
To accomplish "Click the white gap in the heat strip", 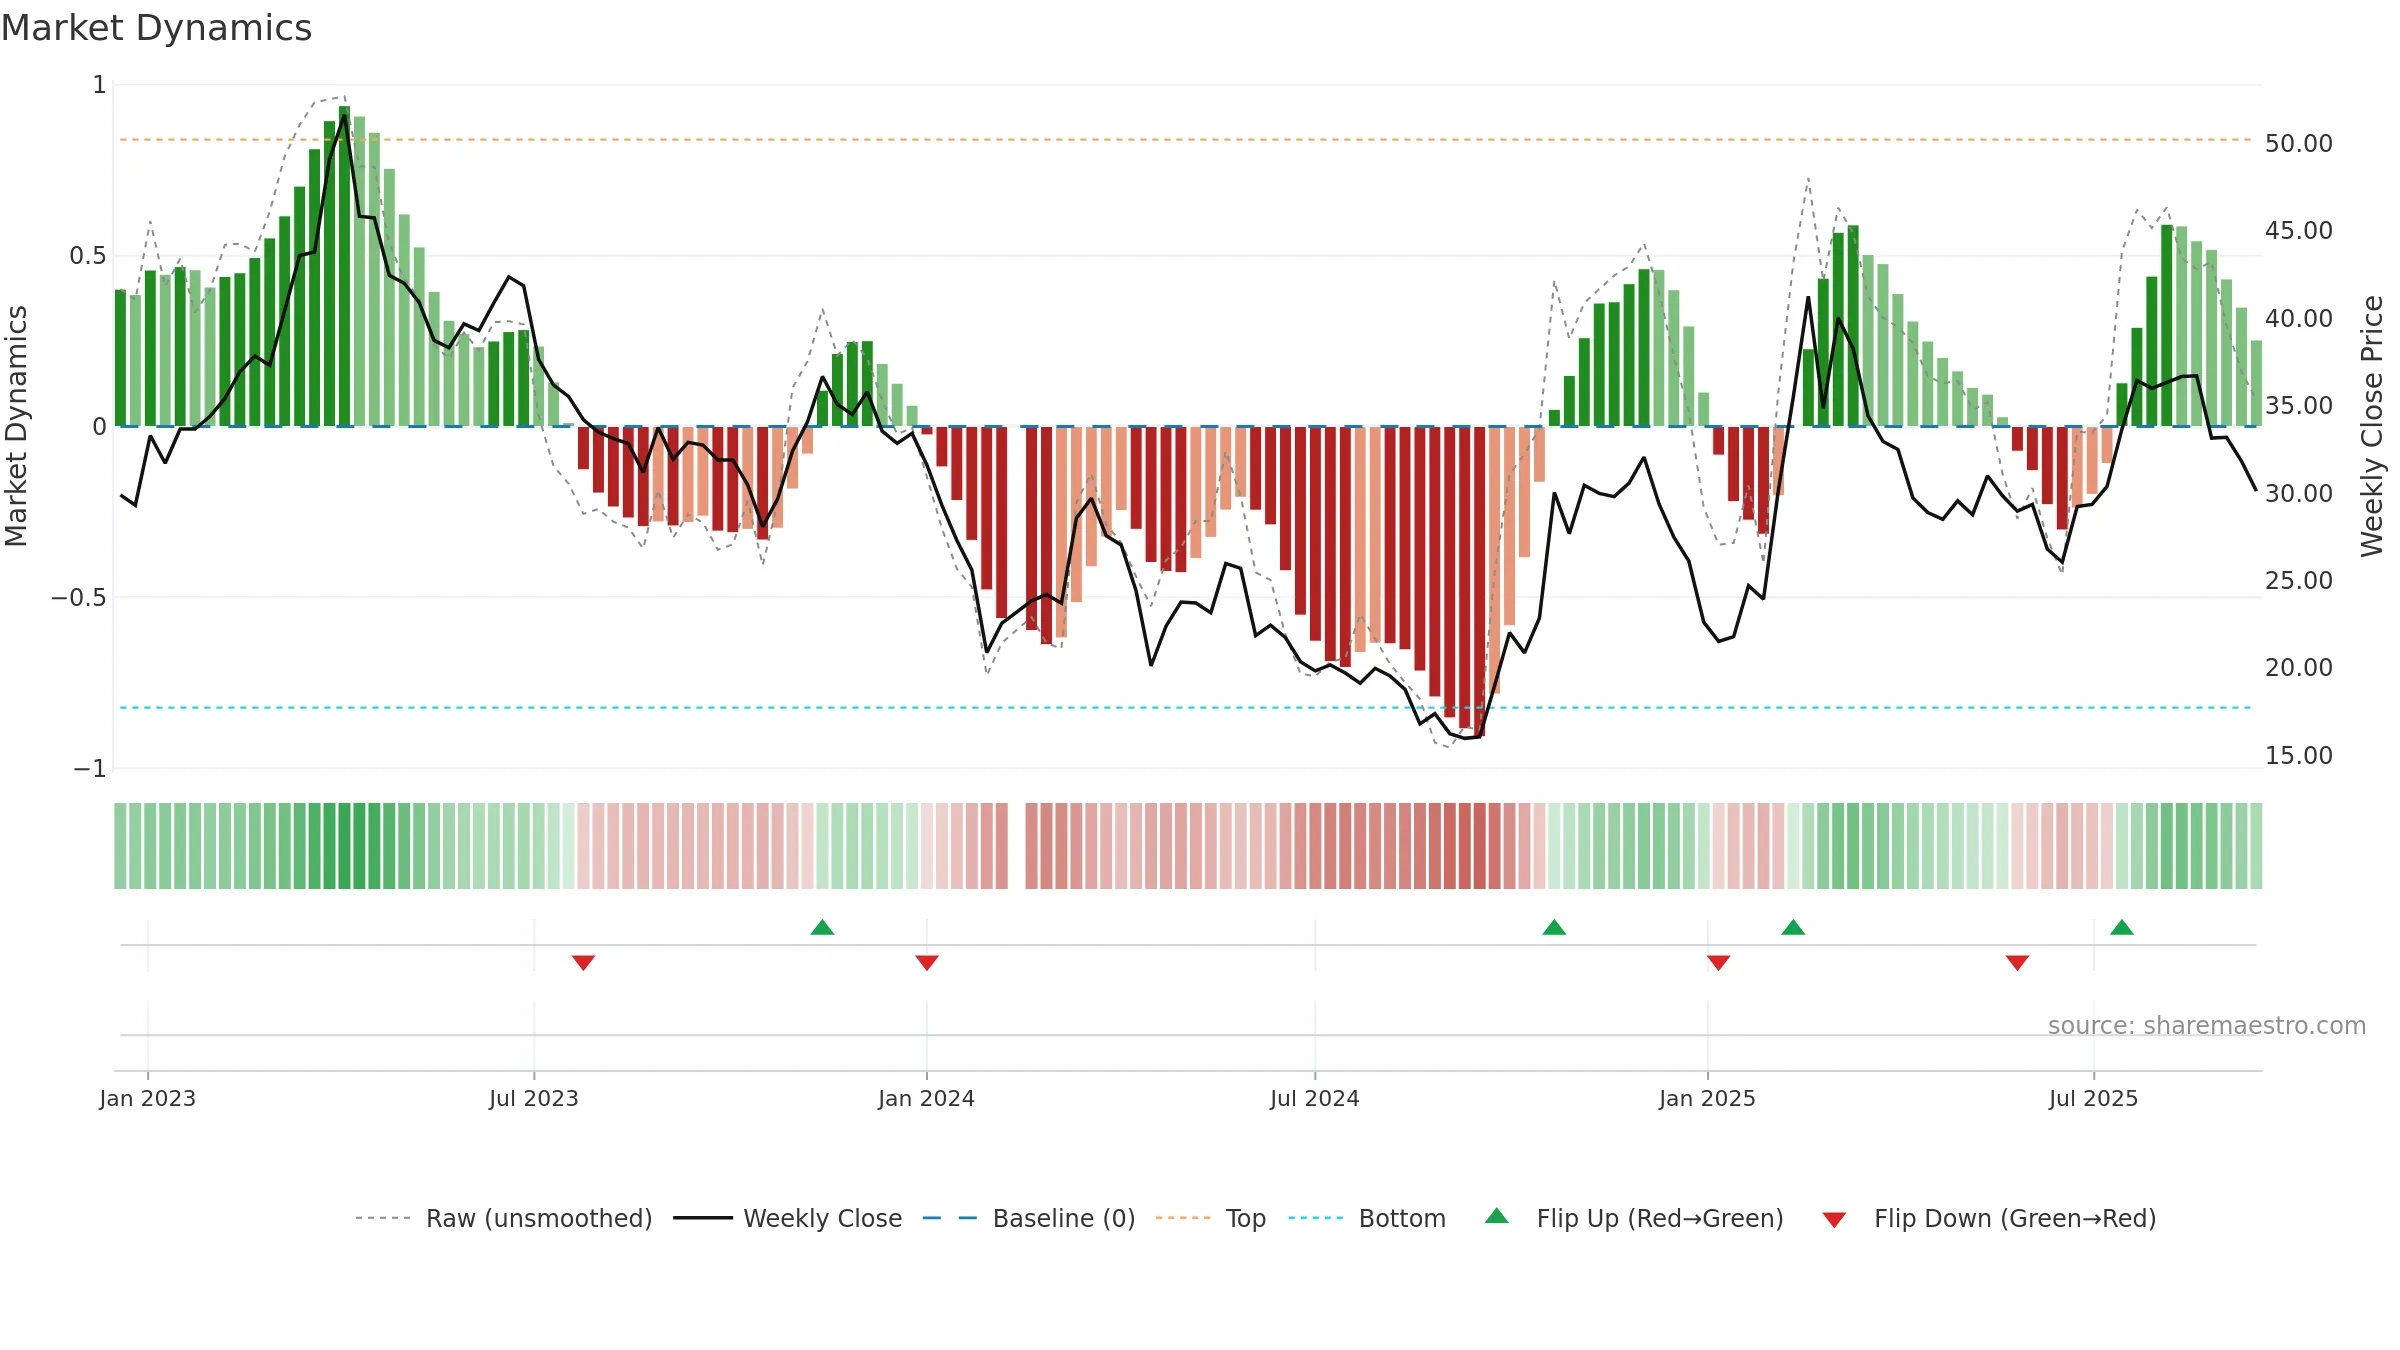I will coord(1017,846).
